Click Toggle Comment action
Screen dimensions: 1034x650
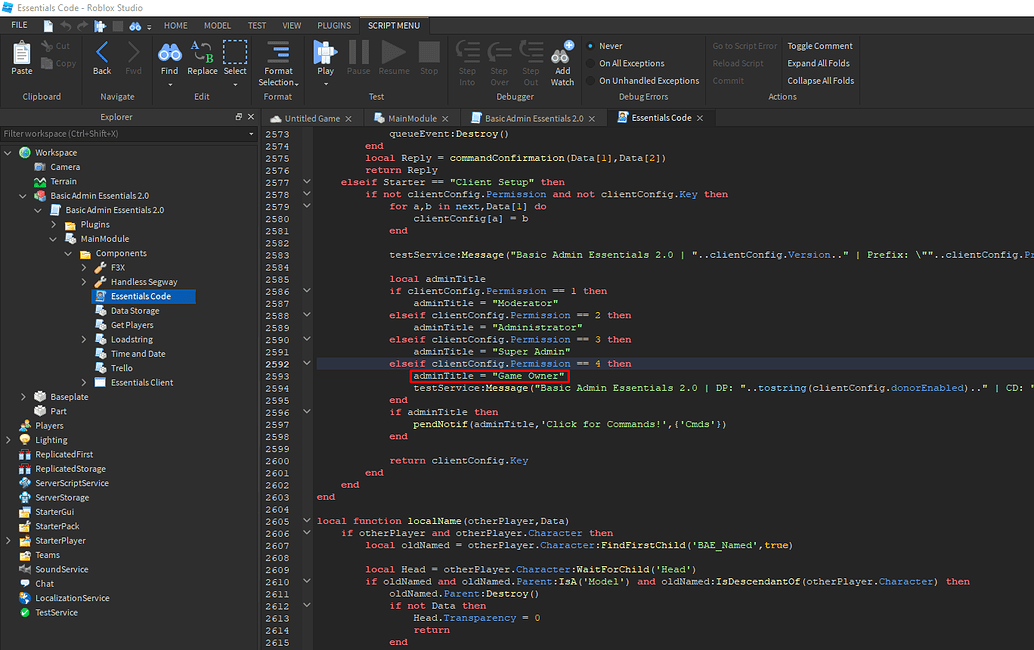[820, 46]
